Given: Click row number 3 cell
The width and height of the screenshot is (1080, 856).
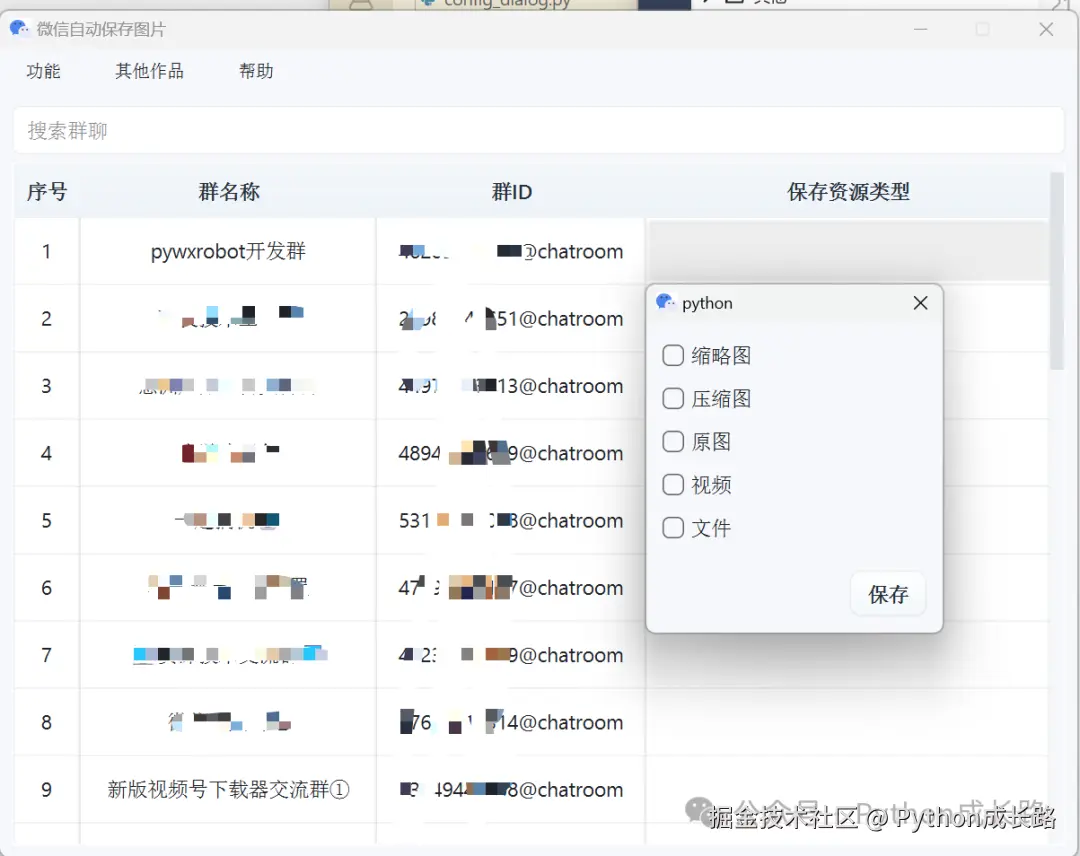Looking at the screenshot, I should (x=47, y=386).
